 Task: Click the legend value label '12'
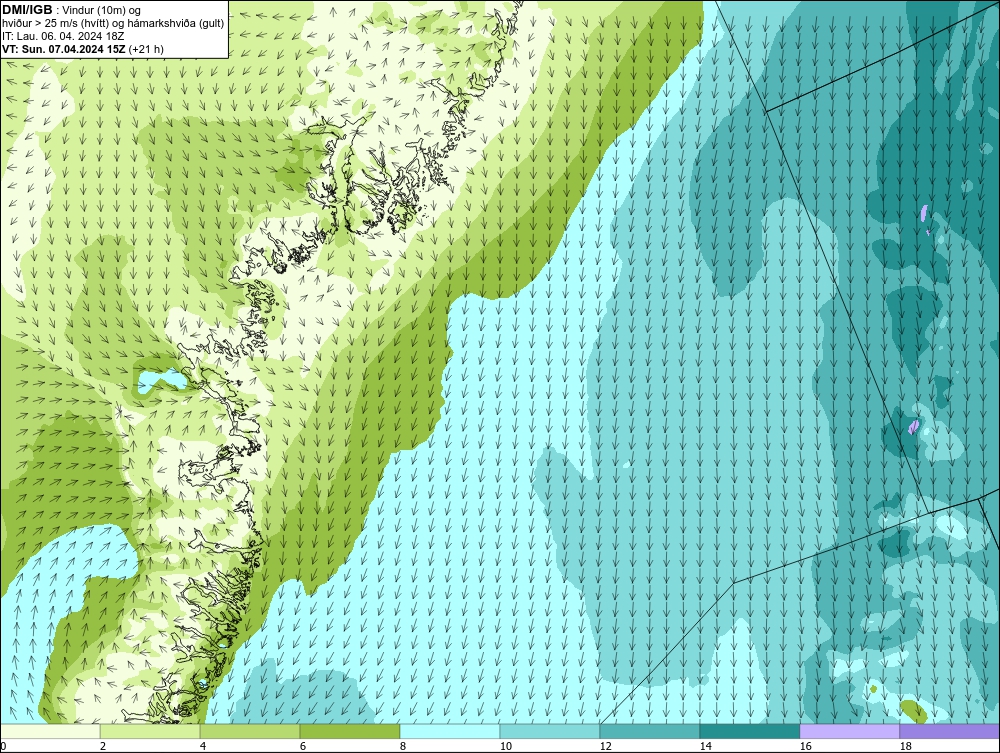(x=605, y=746)
